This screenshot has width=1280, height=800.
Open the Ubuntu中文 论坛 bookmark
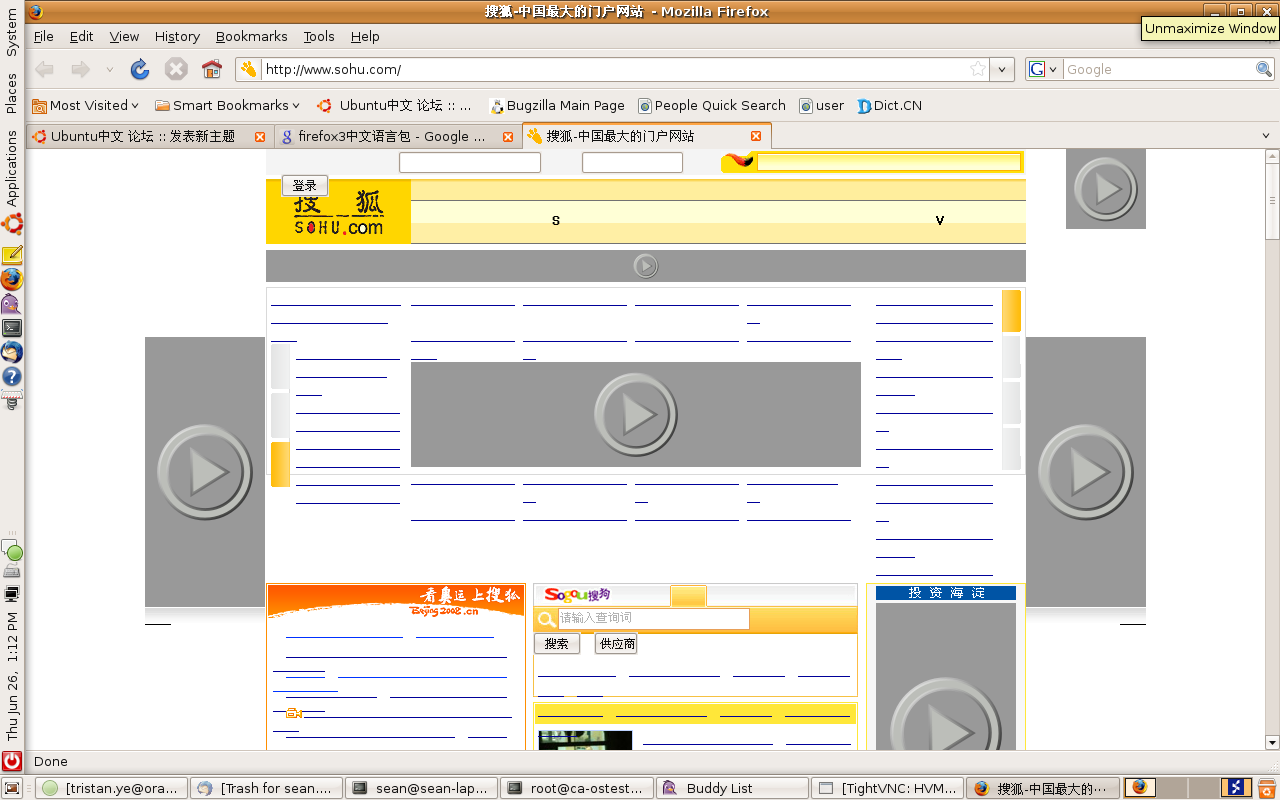(394, 105)
